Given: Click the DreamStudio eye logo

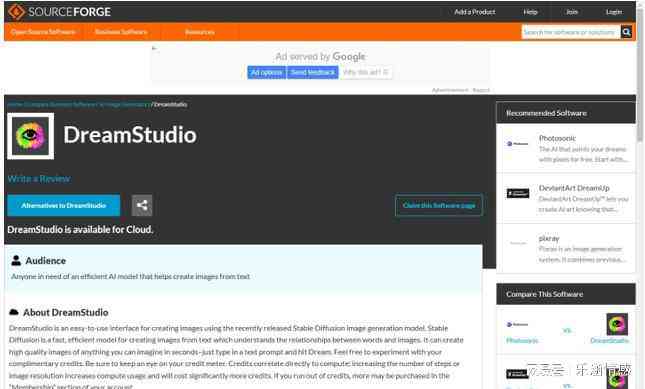Looking at the screenshot, I should click(x=30, y=136).
